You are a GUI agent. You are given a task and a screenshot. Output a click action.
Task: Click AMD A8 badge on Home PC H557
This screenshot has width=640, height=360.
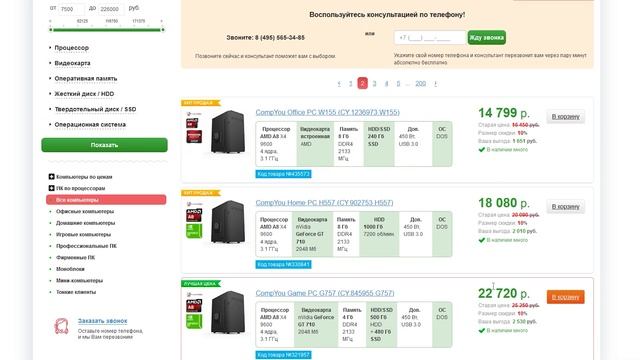pos(194,215)
